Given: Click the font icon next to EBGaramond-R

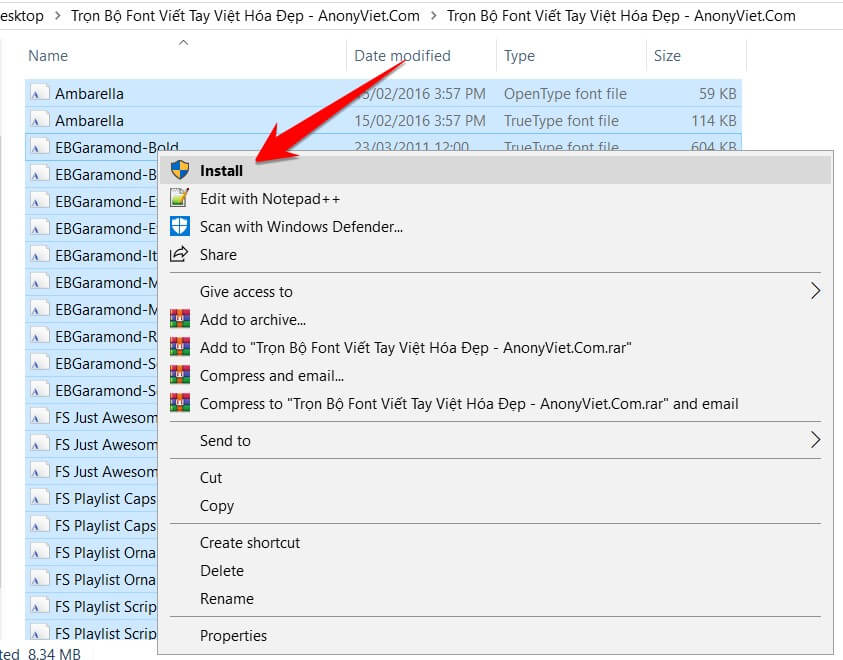Looking at the screenshot, I should pyautogui.click(x=39, y=336).
